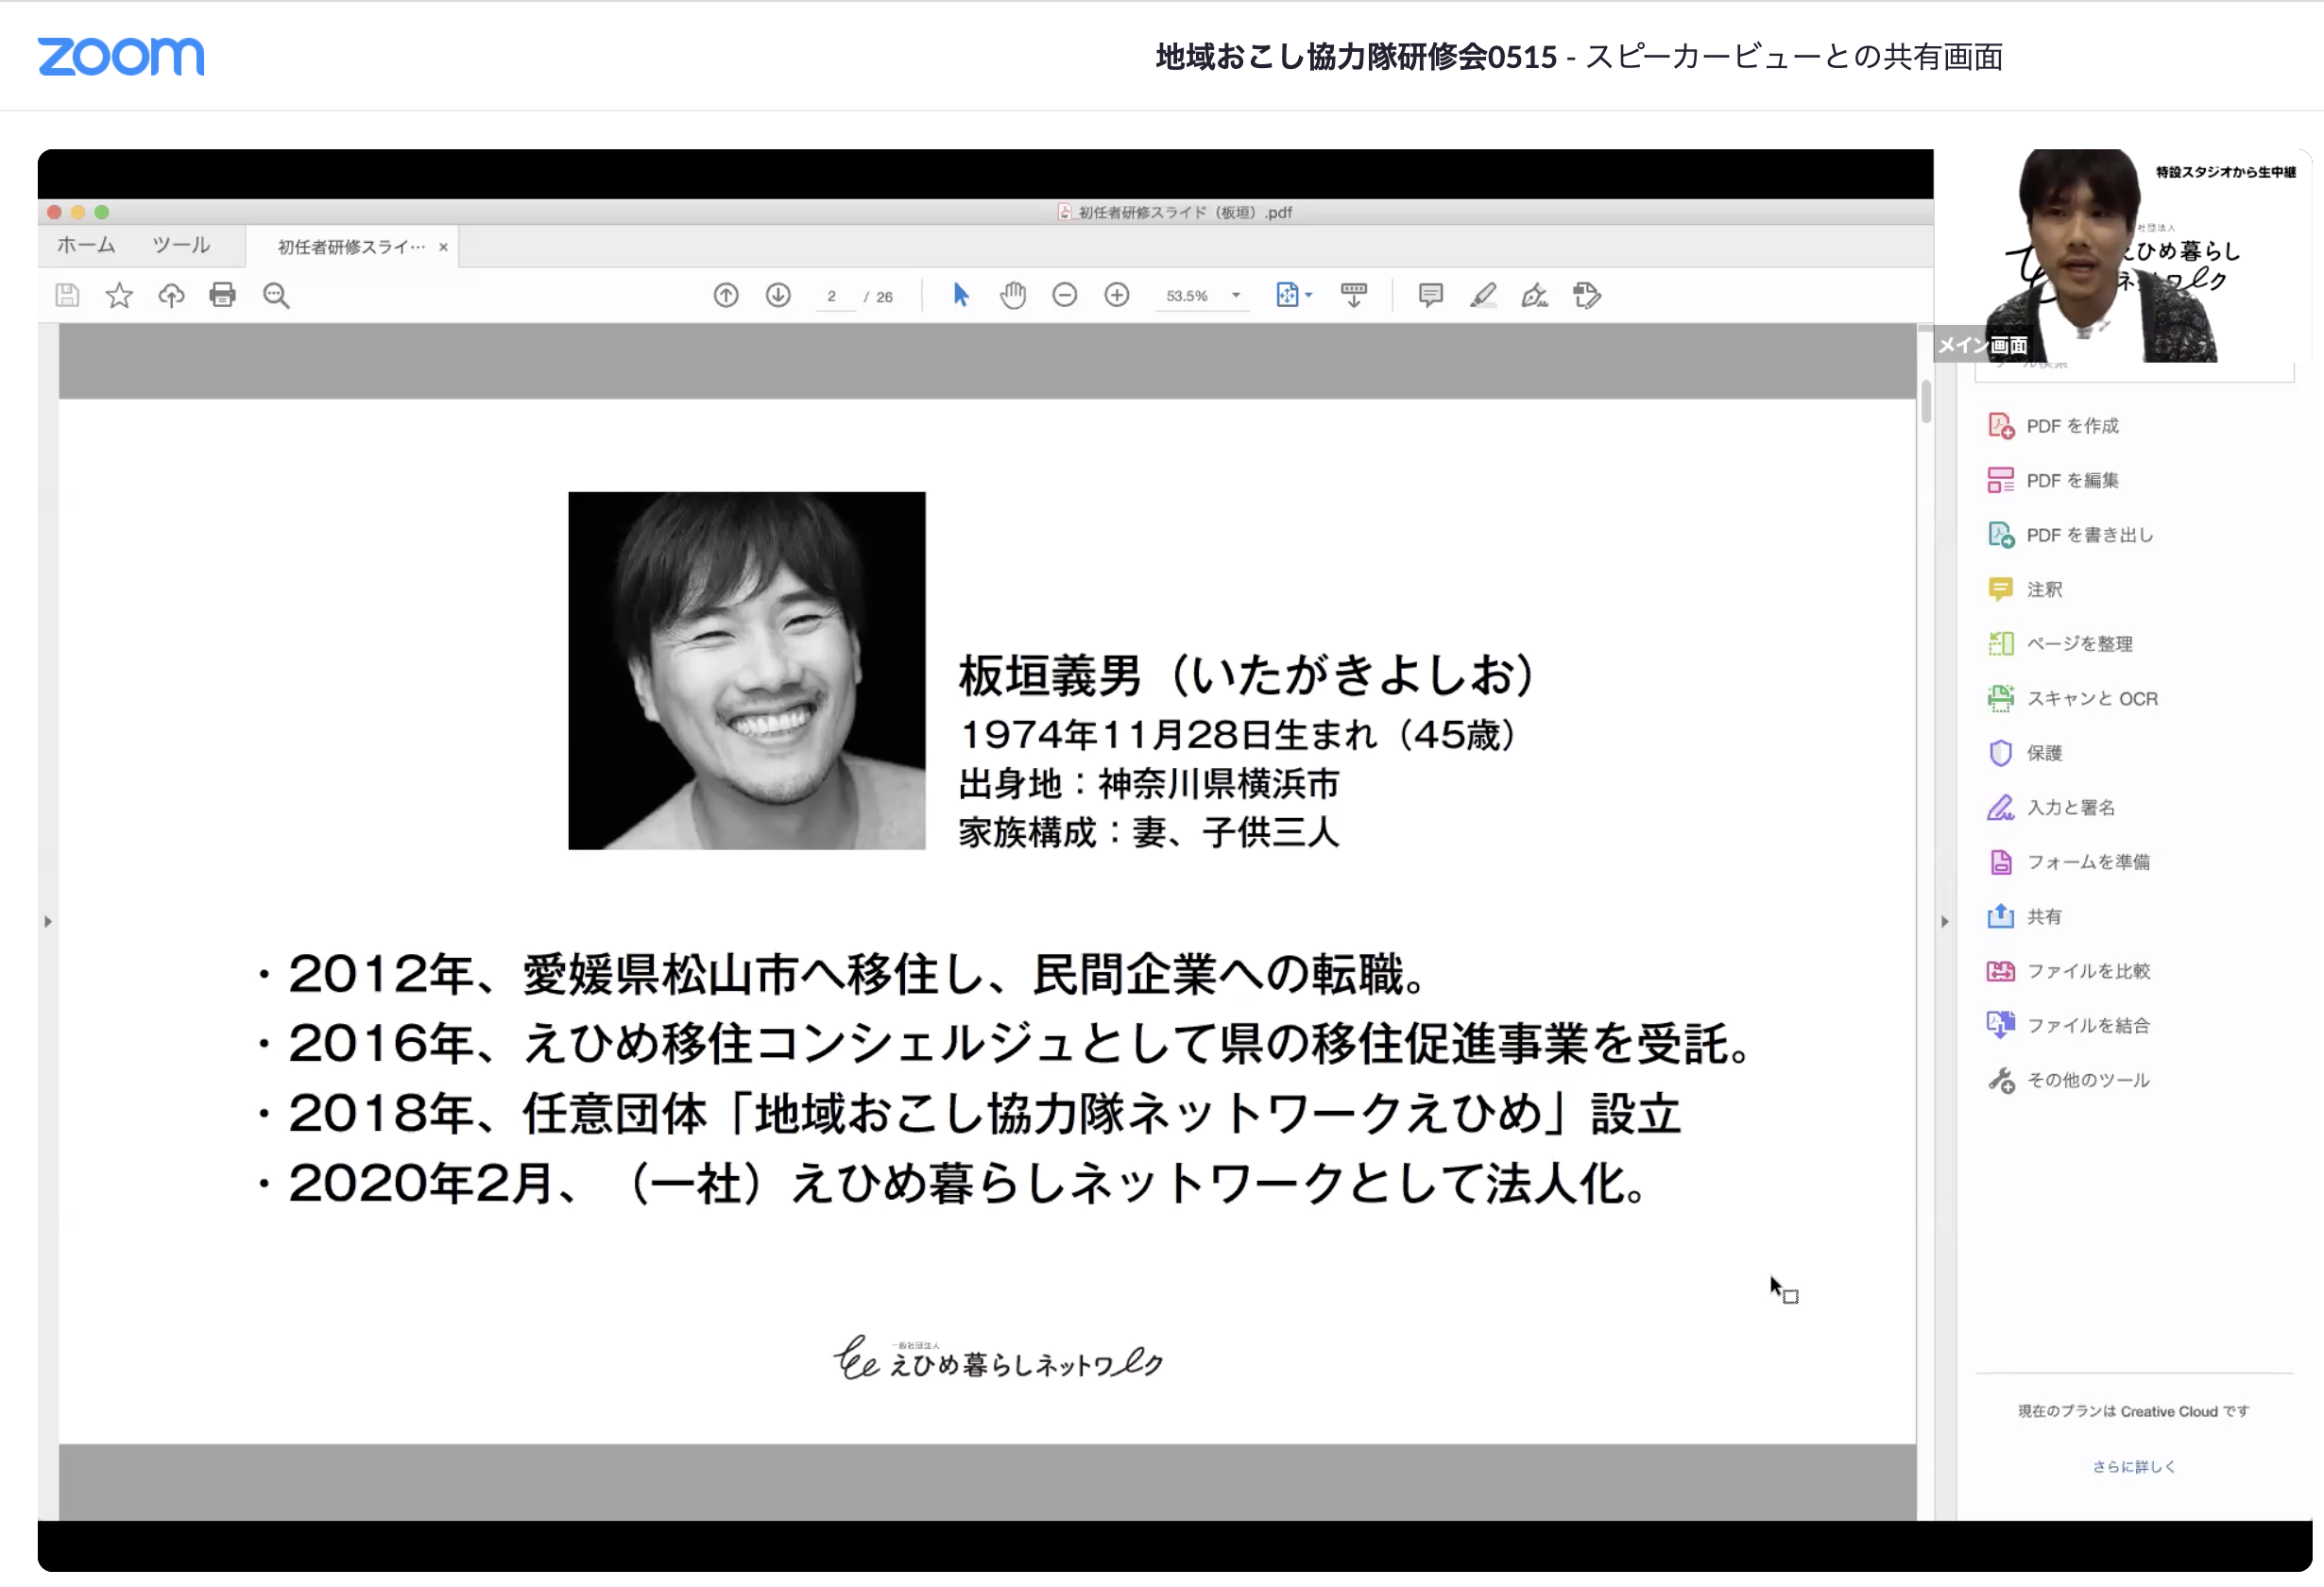Click the fit page icon
2324x1587 pixels.
(1287, 295)
